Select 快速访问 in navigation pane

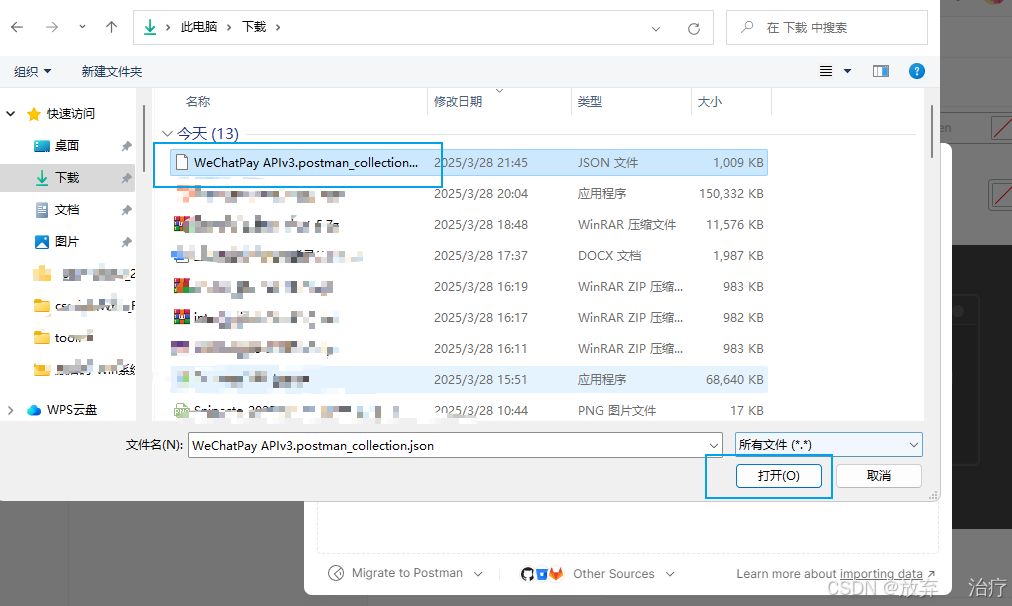coord(70,114)
